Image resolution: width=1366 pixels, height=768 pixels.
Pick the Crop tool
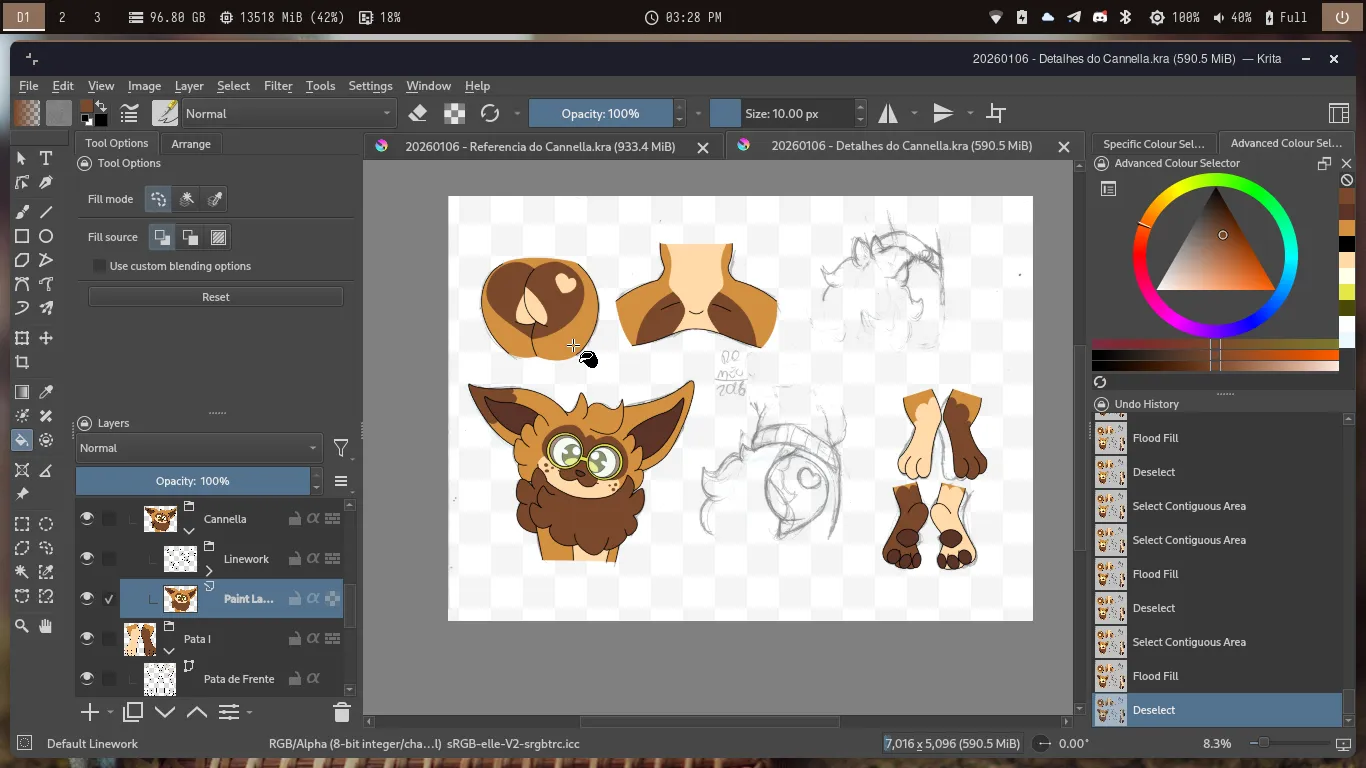tap(22, 363)
